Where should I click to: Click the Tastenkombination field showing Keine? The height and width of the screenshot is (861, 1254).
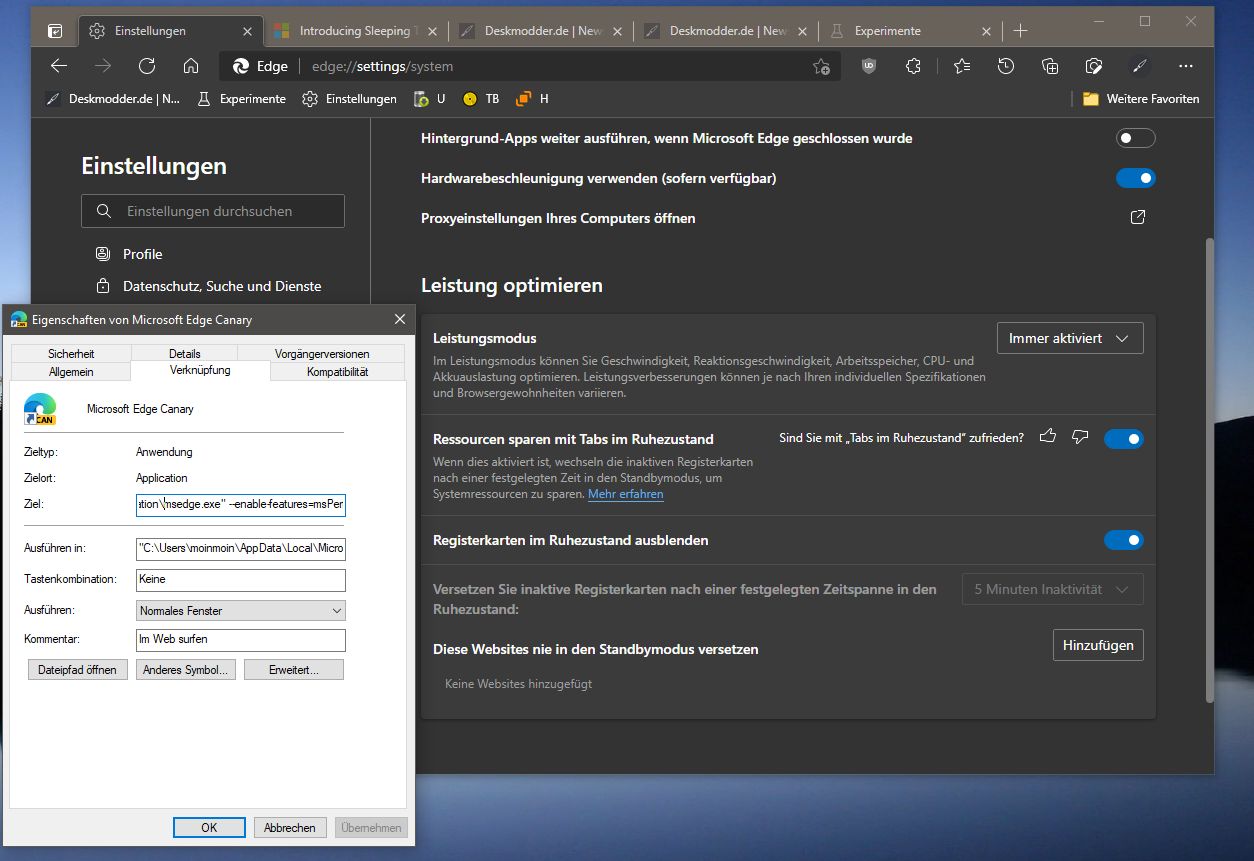pyautogui.click(x=241, y=579)
